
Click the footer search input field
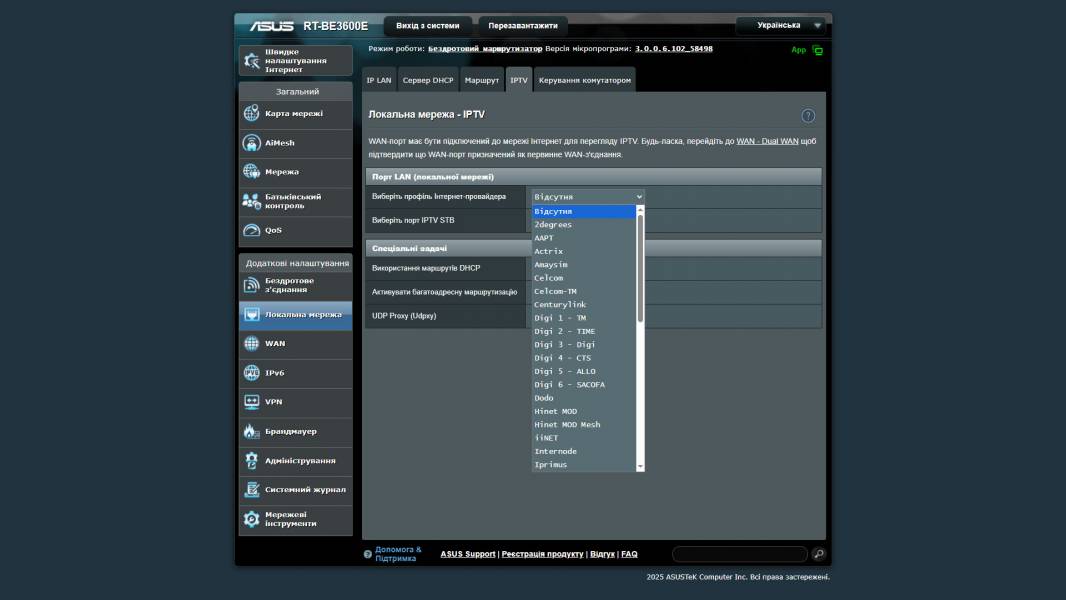(x=740, y=554)
